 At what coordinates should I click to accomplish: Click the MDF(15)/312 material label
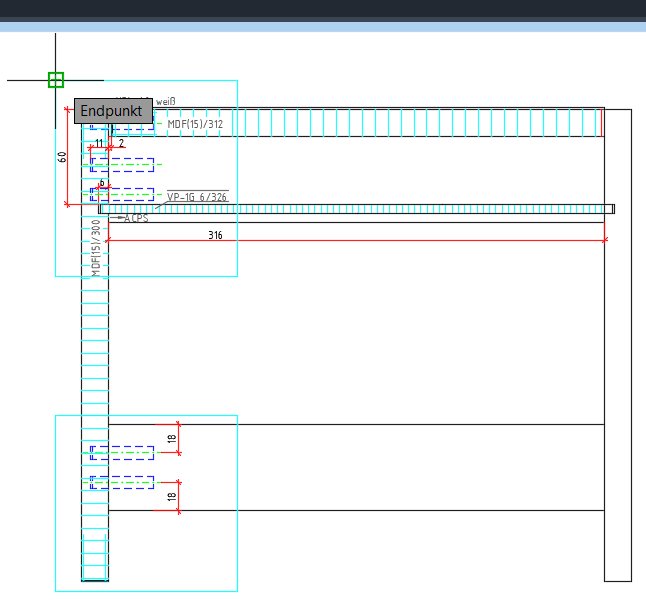coord(195,124)
